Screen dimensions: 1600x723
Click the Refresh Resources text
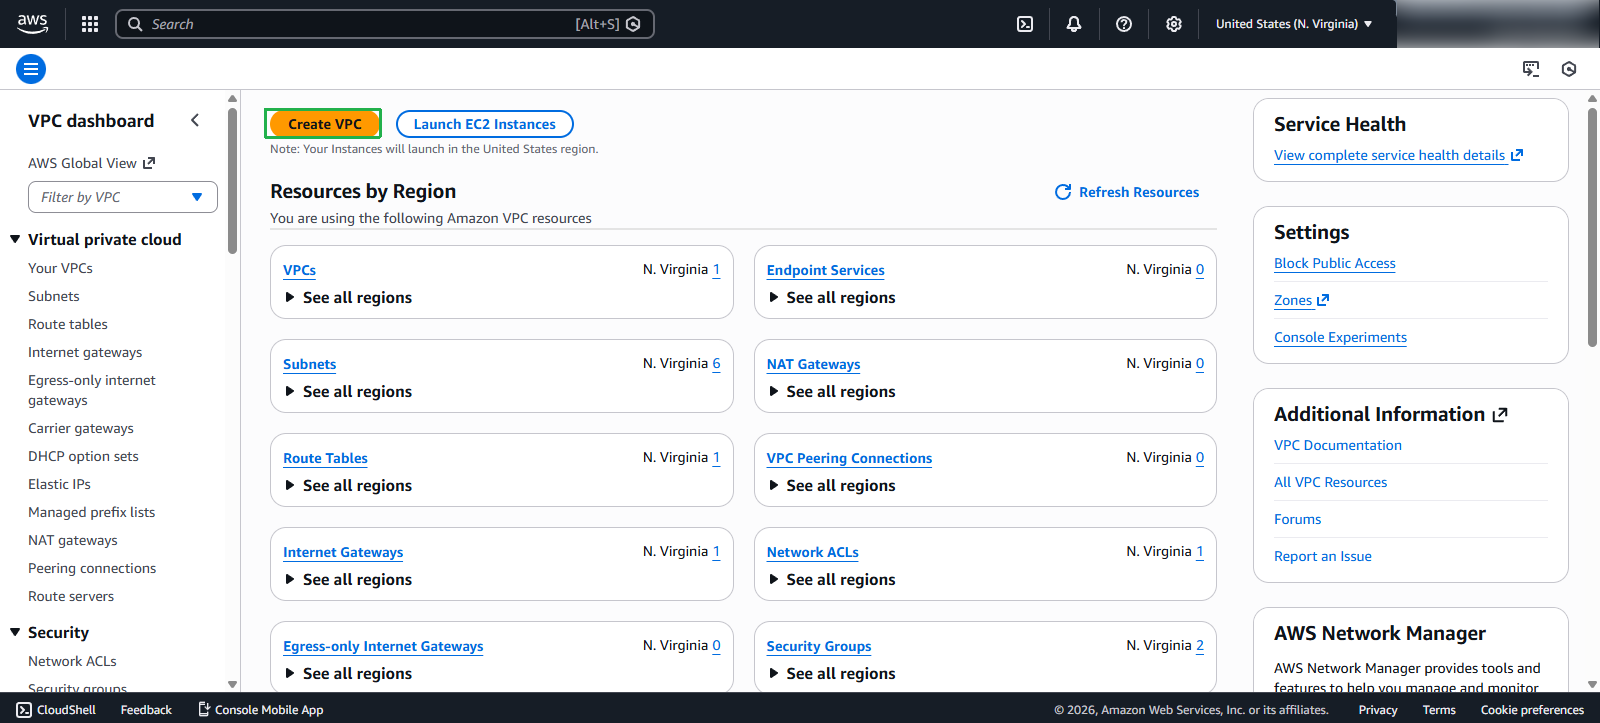[x=1139, y=192]
